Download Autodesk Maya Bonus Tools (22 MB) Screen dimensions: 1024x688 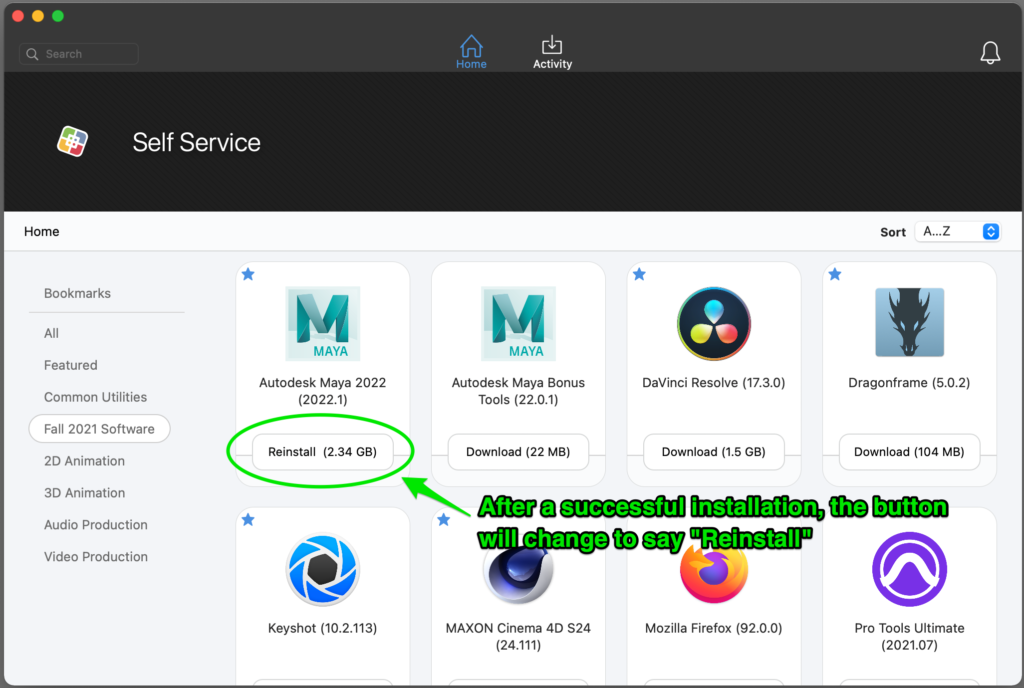[518, 452]
